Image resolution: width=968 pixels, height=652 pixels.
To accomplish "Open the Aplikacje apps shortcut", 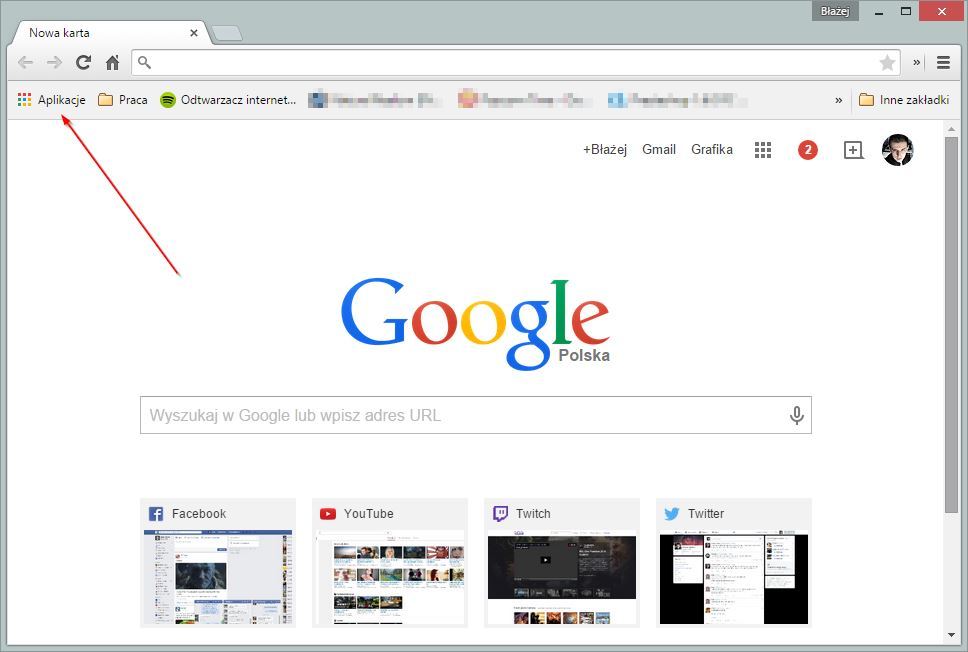I will coord(52,100).
